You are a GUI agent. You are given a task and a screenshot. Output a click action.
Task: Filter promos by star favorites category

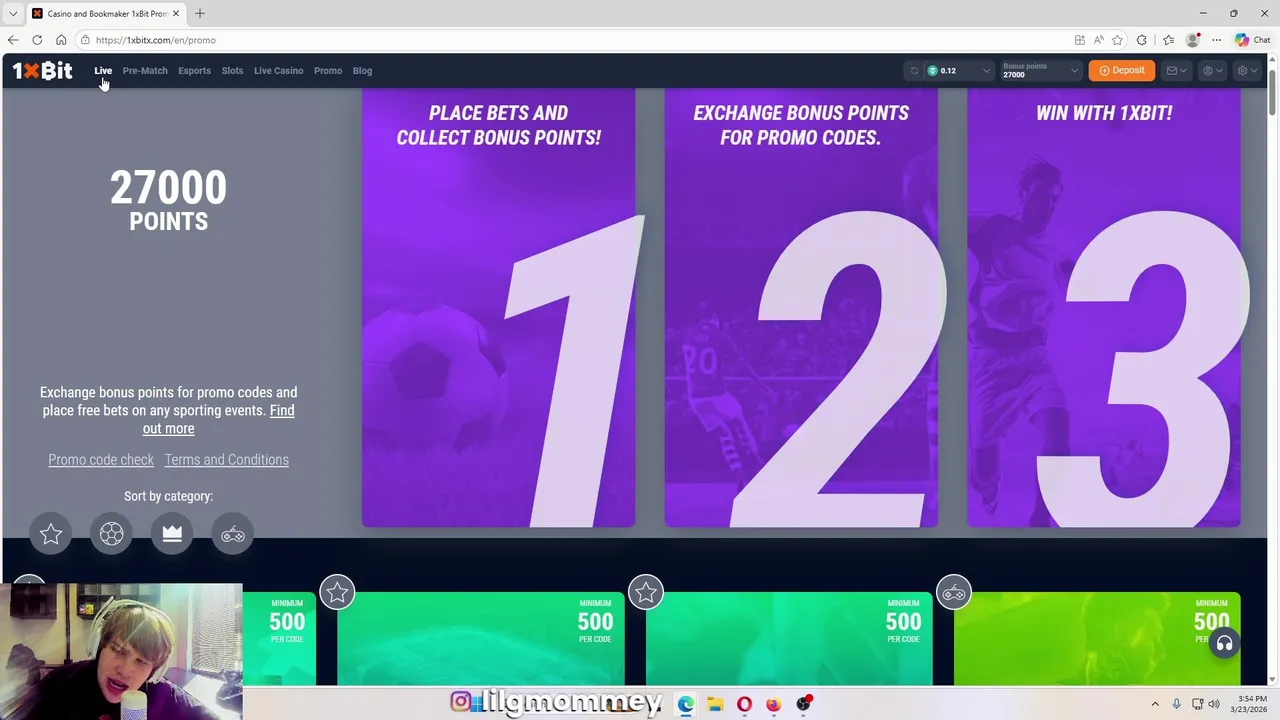click(x=51, y=534)
